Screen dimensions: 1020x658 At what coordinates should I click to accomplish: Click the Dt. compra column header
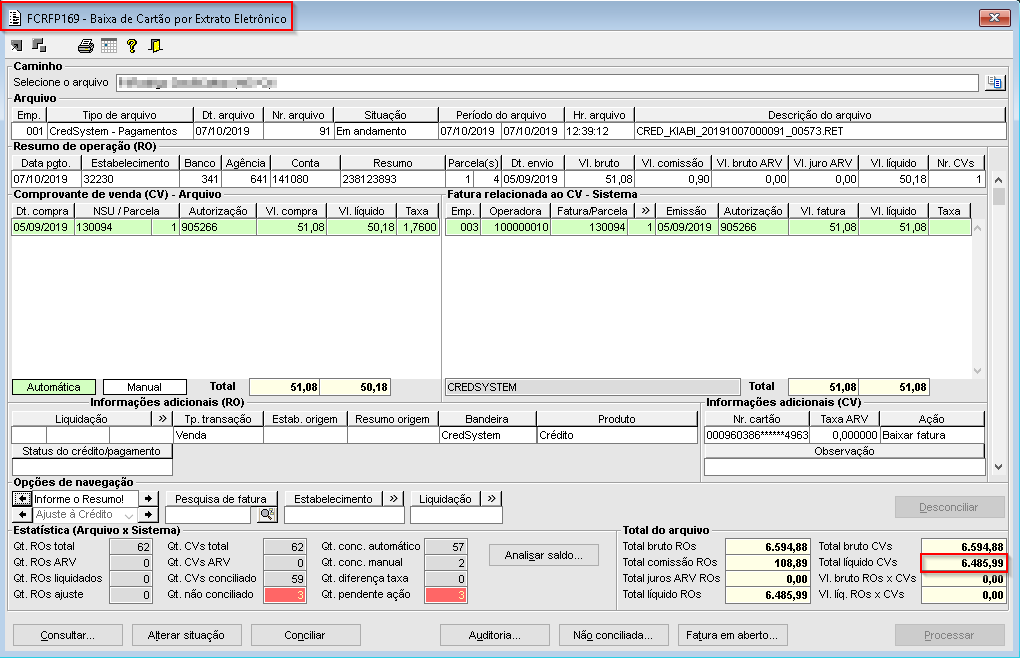point(43,211)
